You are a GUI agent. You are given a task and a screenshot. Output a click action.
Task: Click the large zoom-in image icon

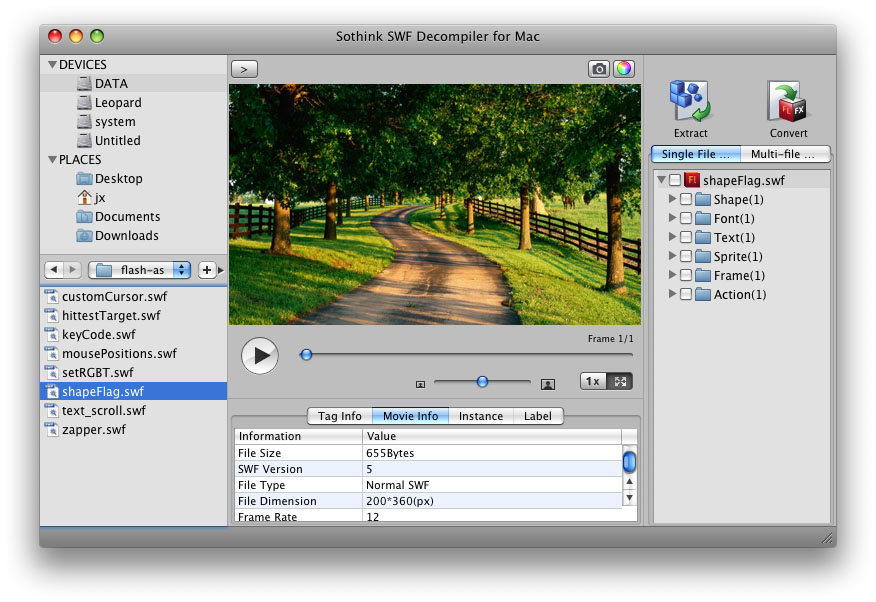tap(548, 384)
